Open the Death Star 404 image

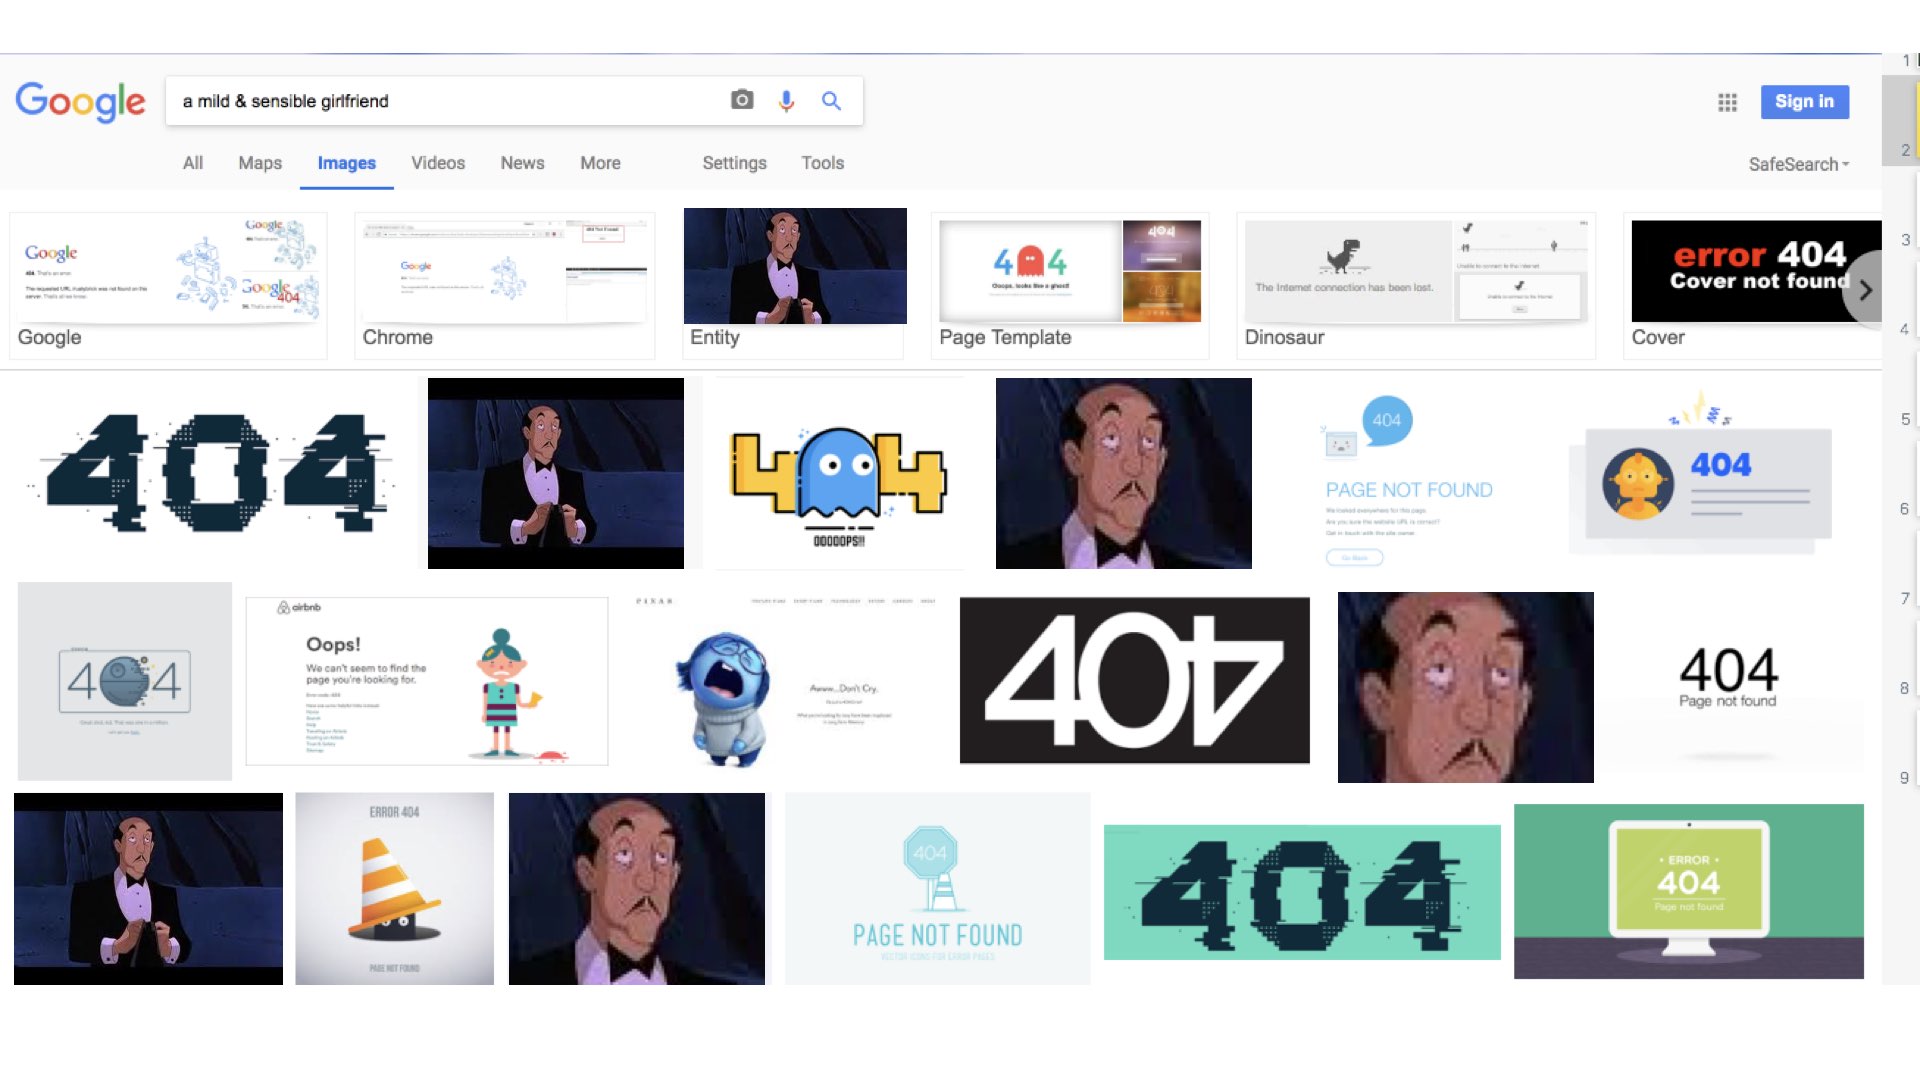(125, 681)
